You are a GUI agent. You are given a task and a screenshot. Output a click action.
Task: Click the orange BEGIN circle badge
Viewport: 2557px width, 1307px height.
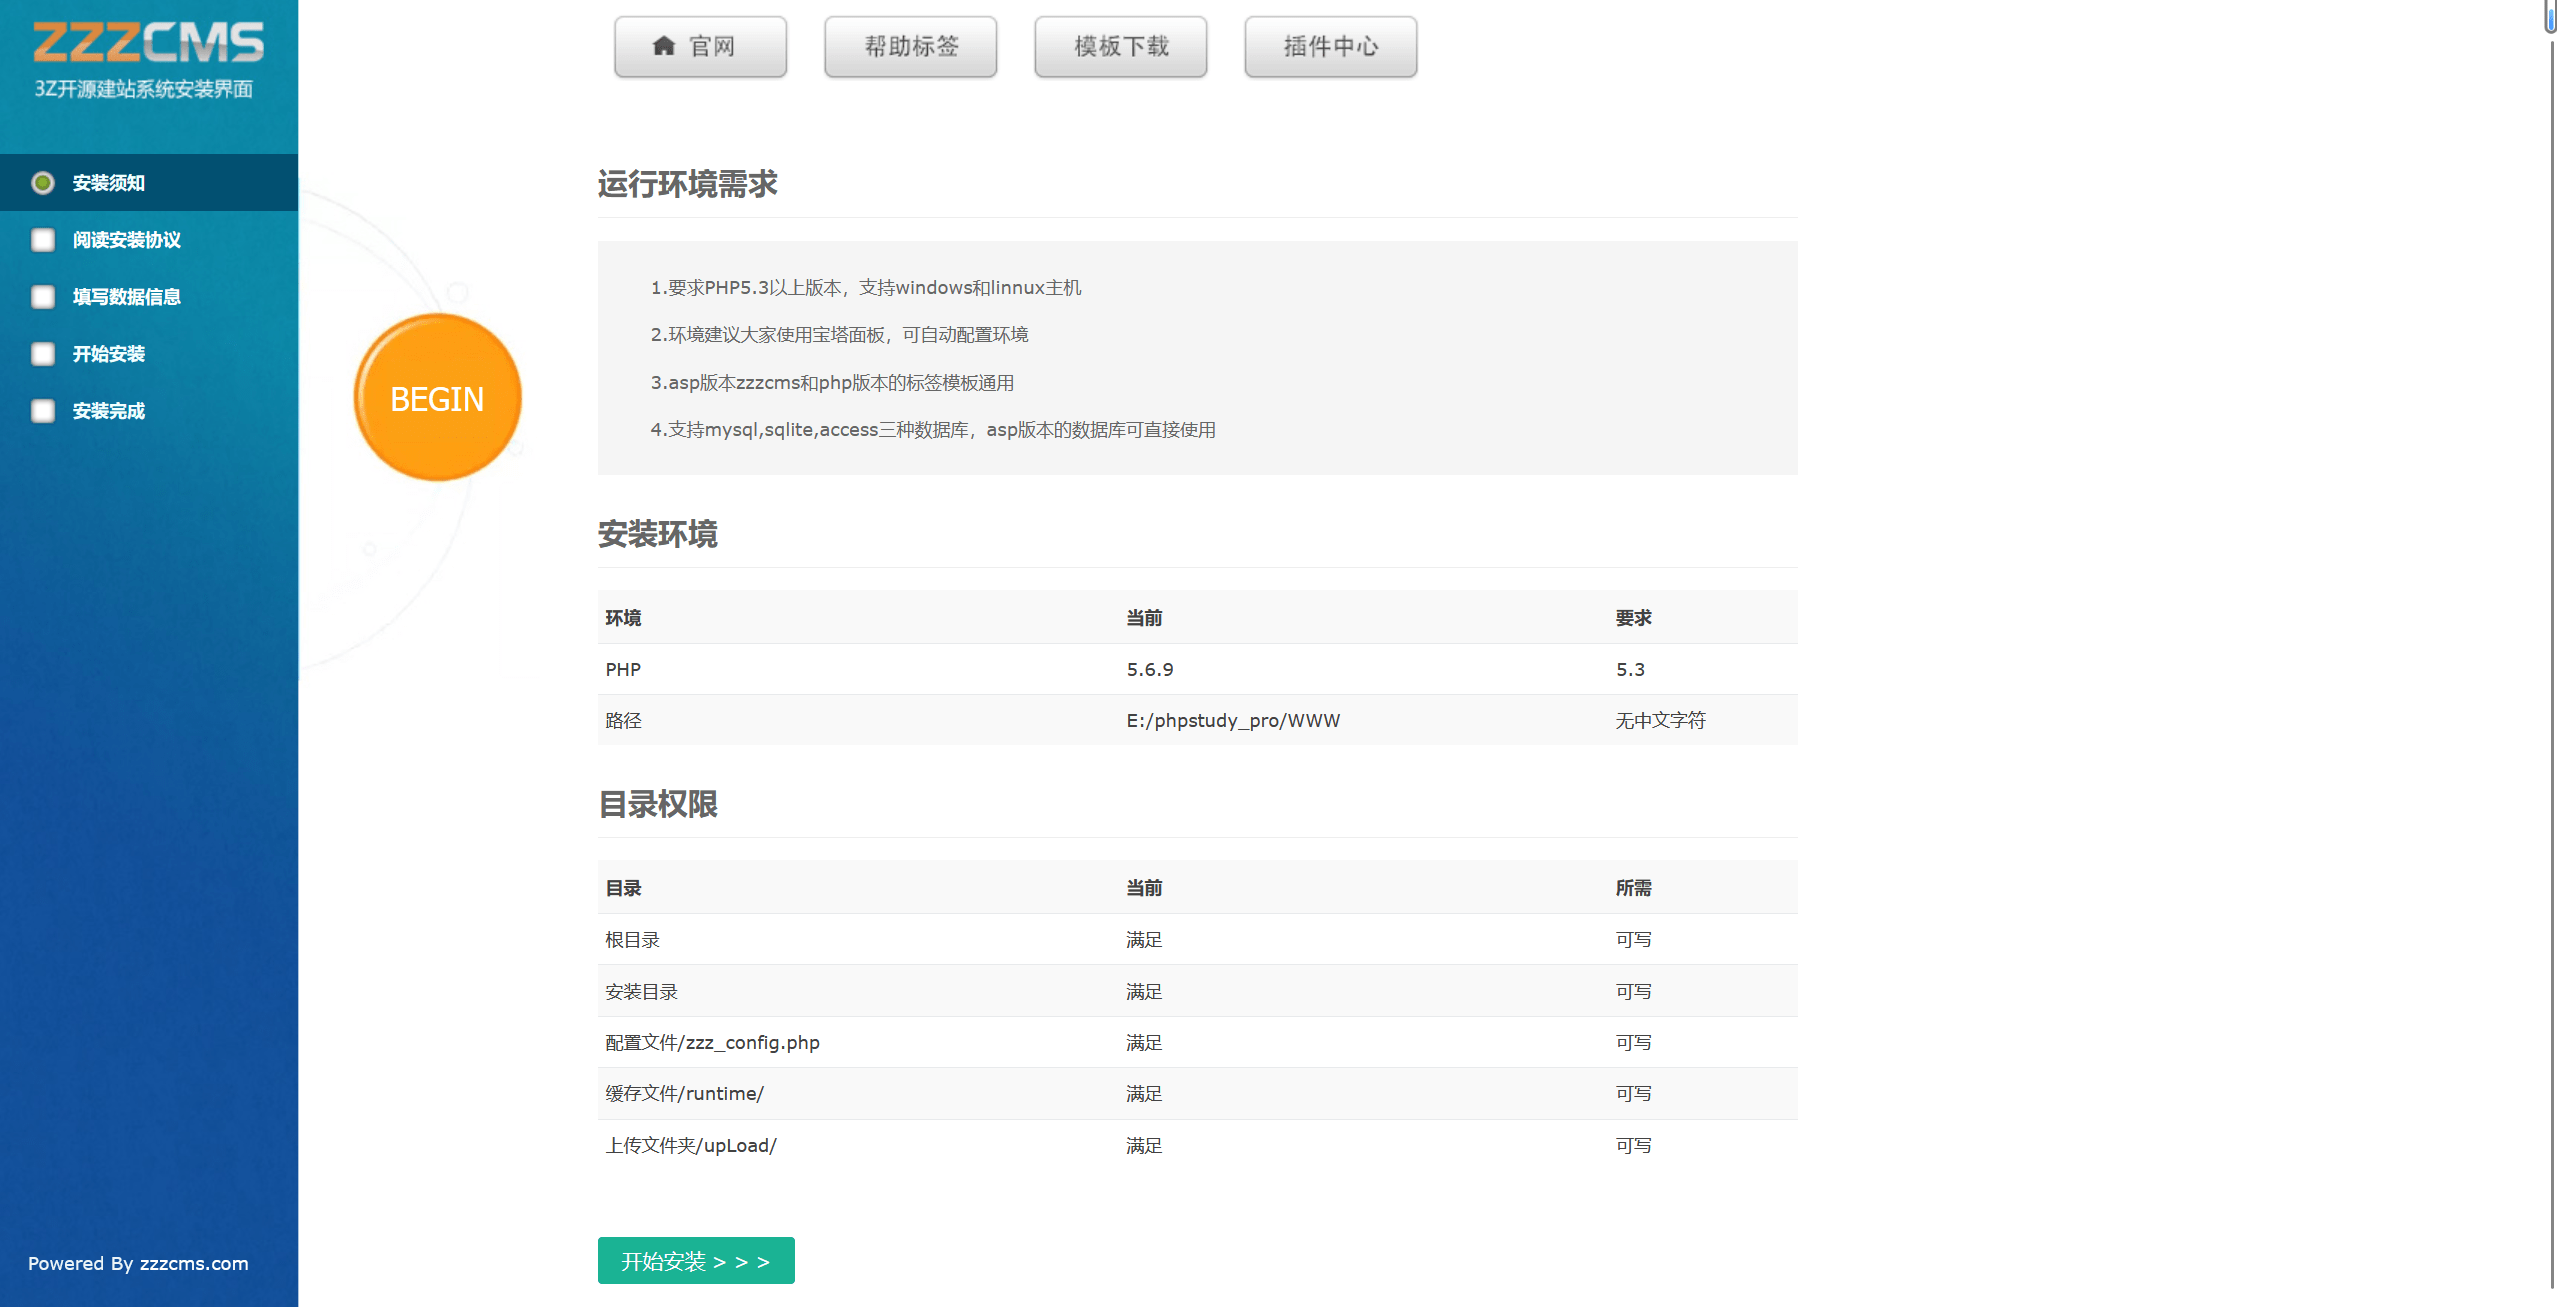click(437, 397)
